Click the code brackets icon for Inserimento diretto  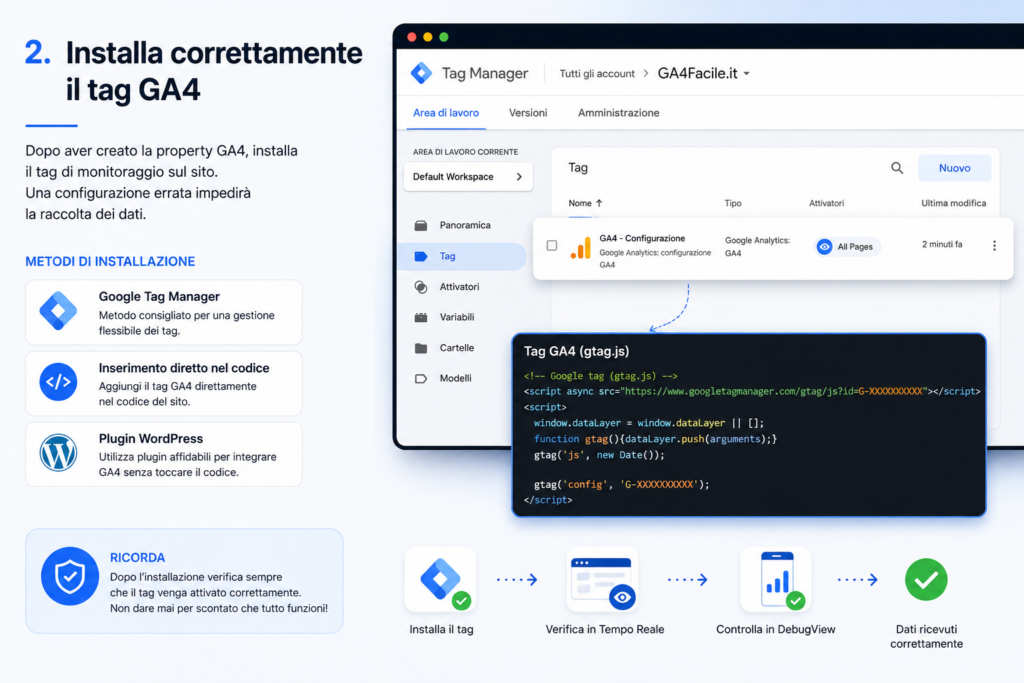point(58,381)
